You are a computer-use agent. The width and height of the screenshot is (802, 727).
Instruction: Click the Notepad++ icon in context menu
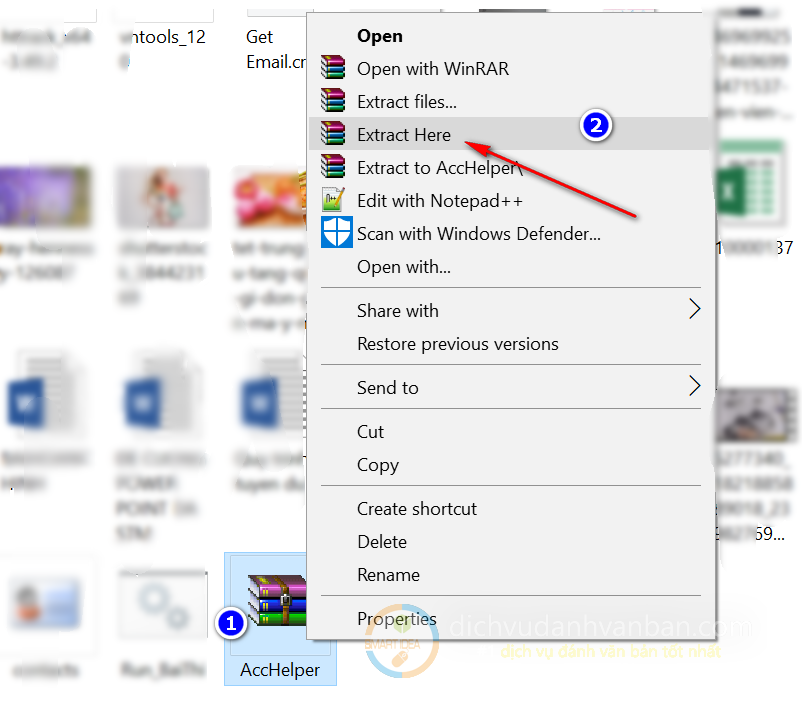(x=333, y=200)
